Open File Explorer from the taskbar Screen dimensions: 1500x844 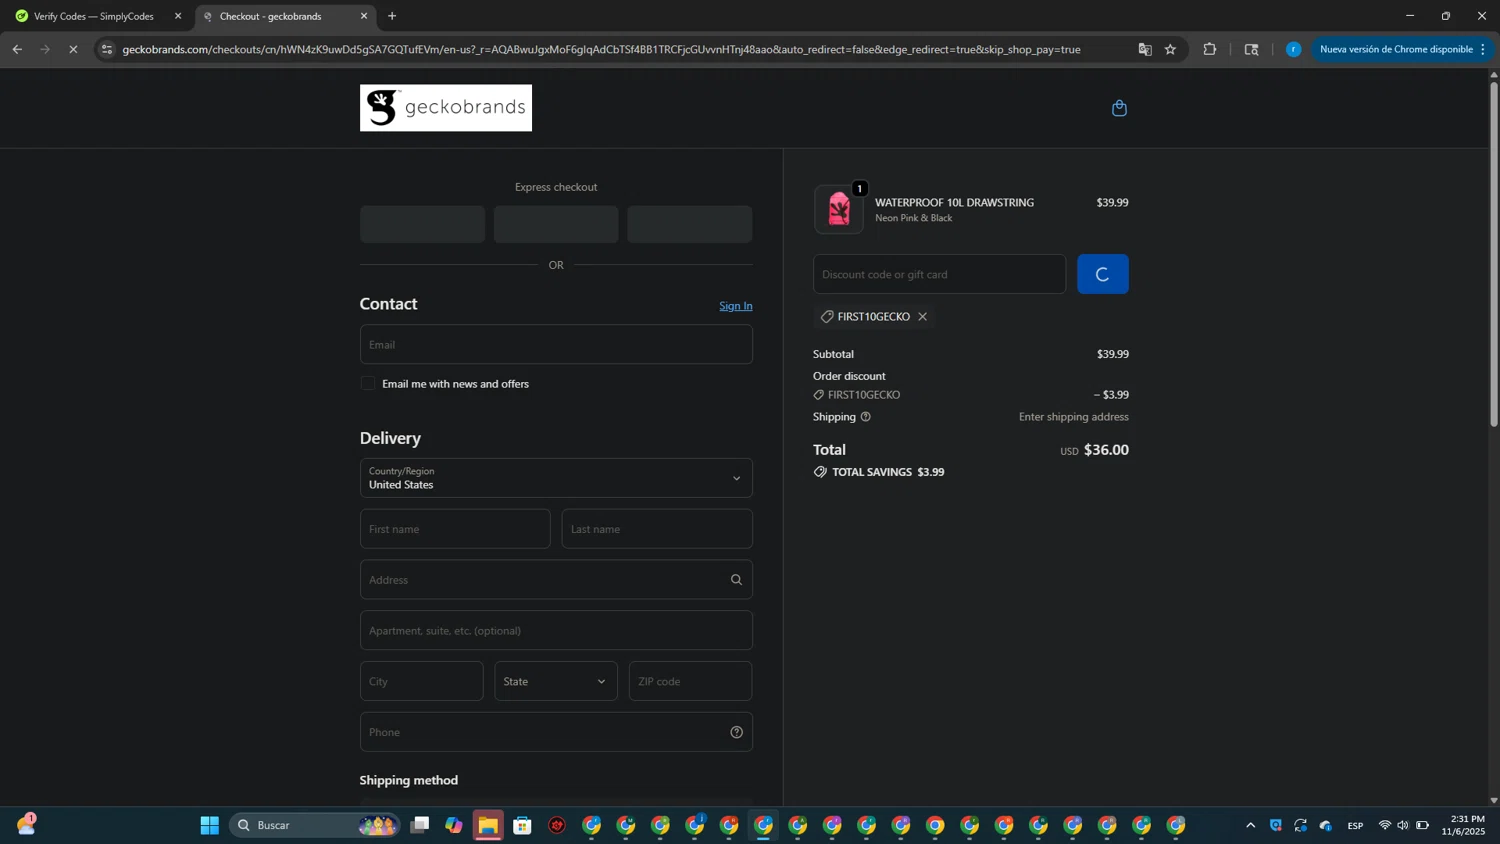pyautogui.click(x=488, y=825)
